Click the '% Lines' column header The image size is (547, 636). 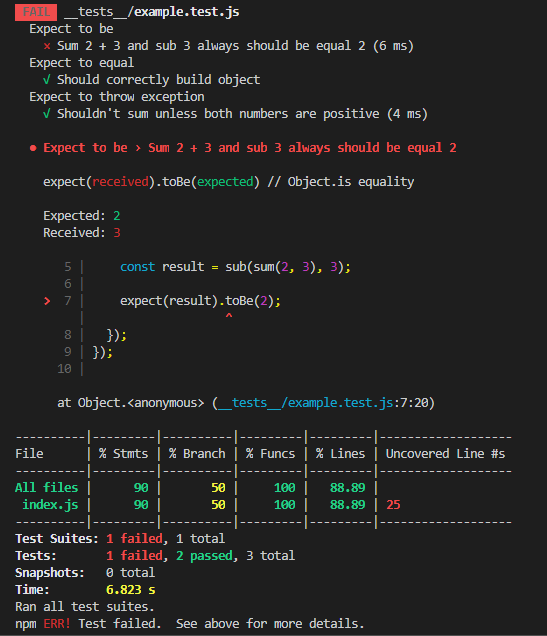341,453
